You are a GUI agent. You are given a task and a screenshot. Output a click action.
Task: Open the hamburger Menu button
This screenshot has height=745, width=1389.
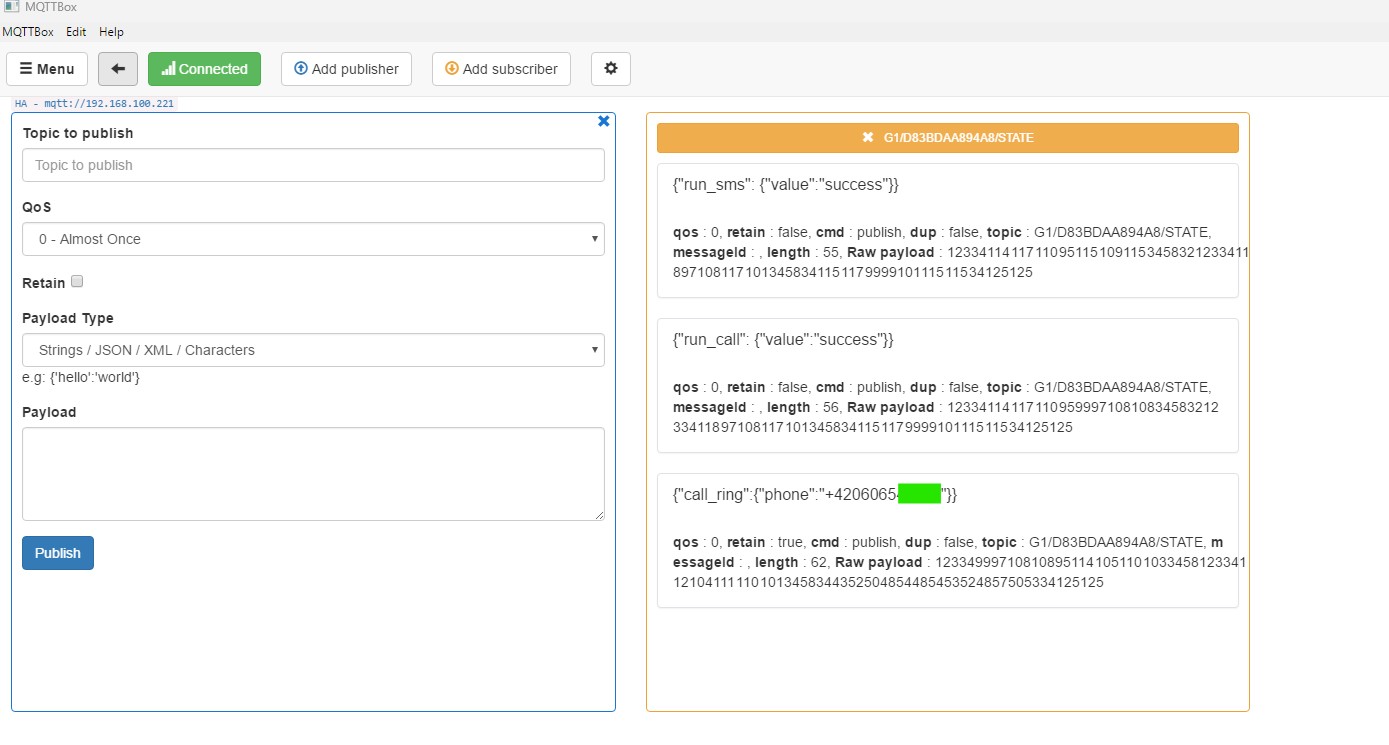47,69
